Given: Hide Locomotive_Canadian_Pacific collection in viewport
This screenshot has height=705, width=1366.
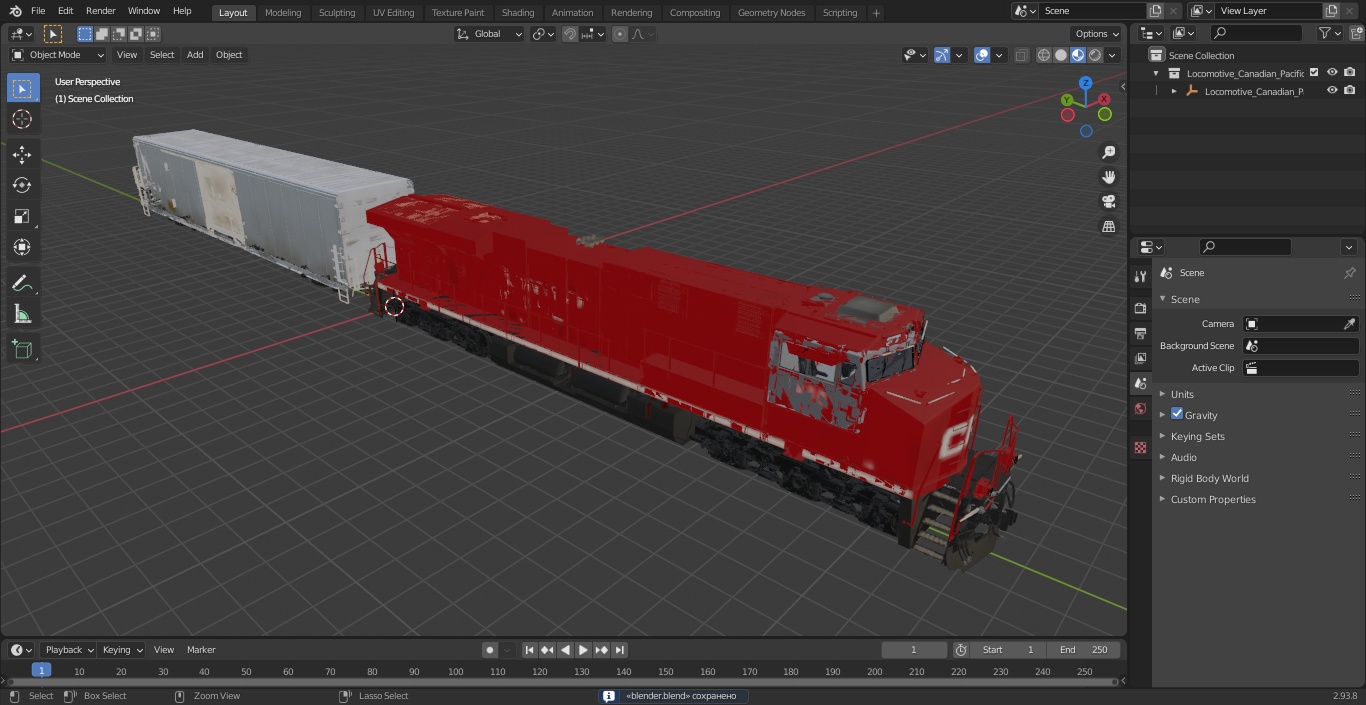Looking at the screenshot, I should coord(1332,72).
